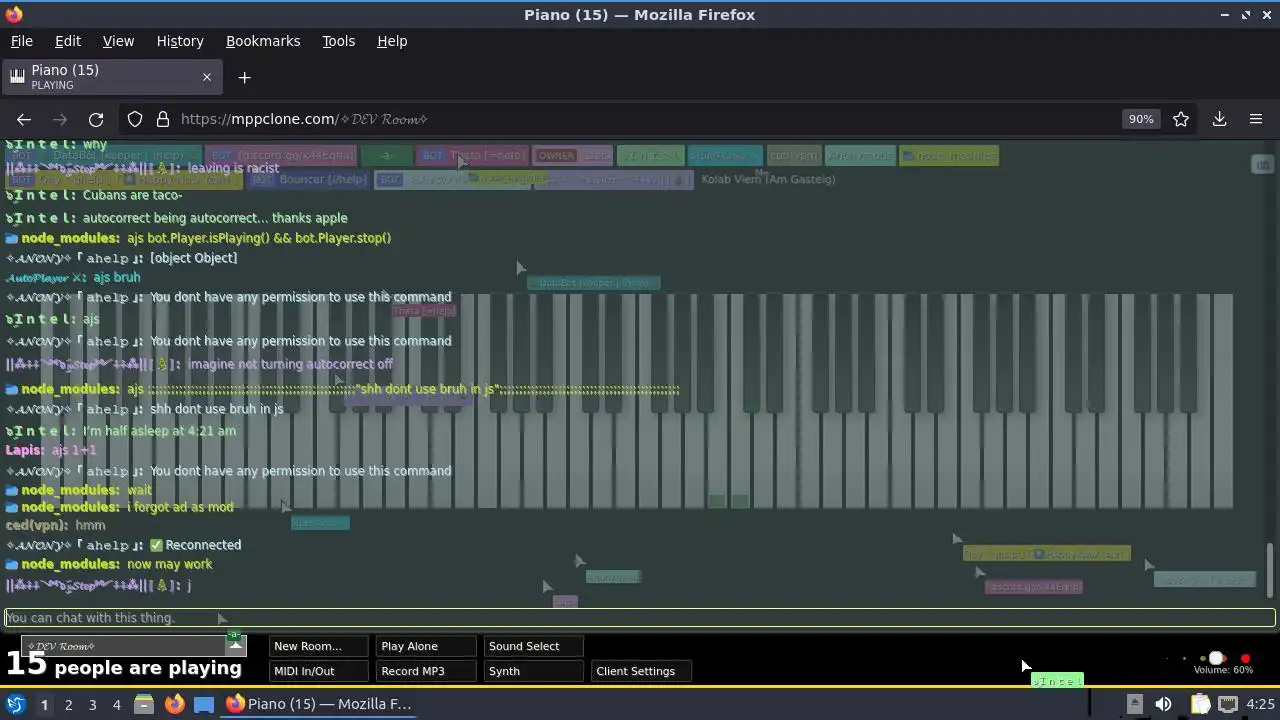
Task: Open the clipboard manager tray icon
Action: coord(1200,704)
